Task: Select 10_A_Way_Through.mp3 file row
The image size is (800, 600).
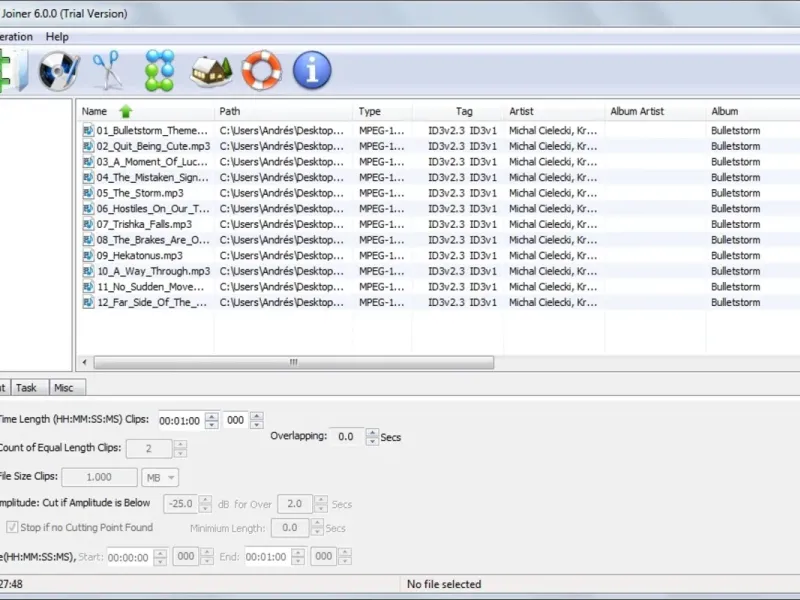Action: (440, 271)
